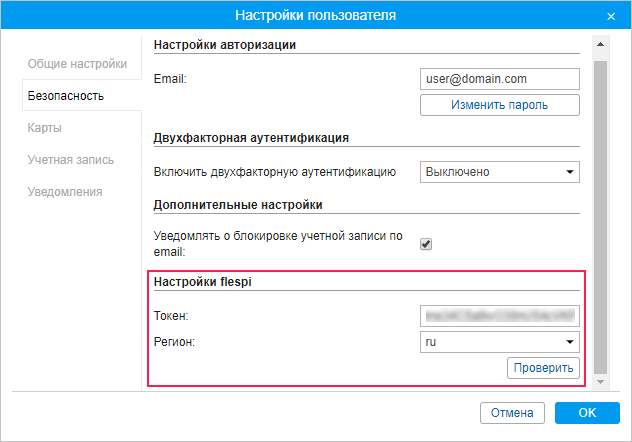
Task: Click the scrollbar up arrow
Action: 600,44
